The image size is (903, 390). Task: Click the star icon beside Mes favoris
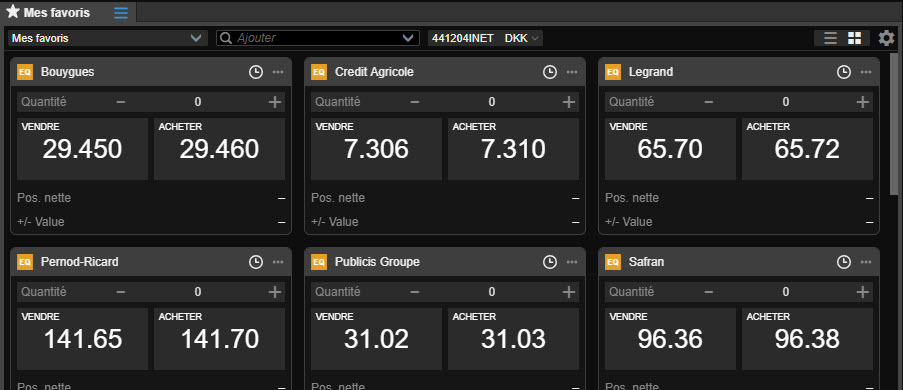pos(13,12)
